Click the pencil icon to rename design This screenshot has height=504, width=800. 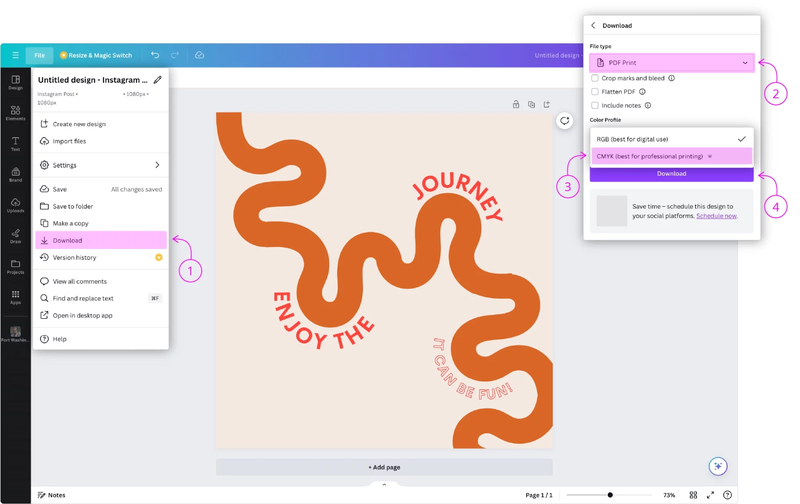tap(158, 80)
